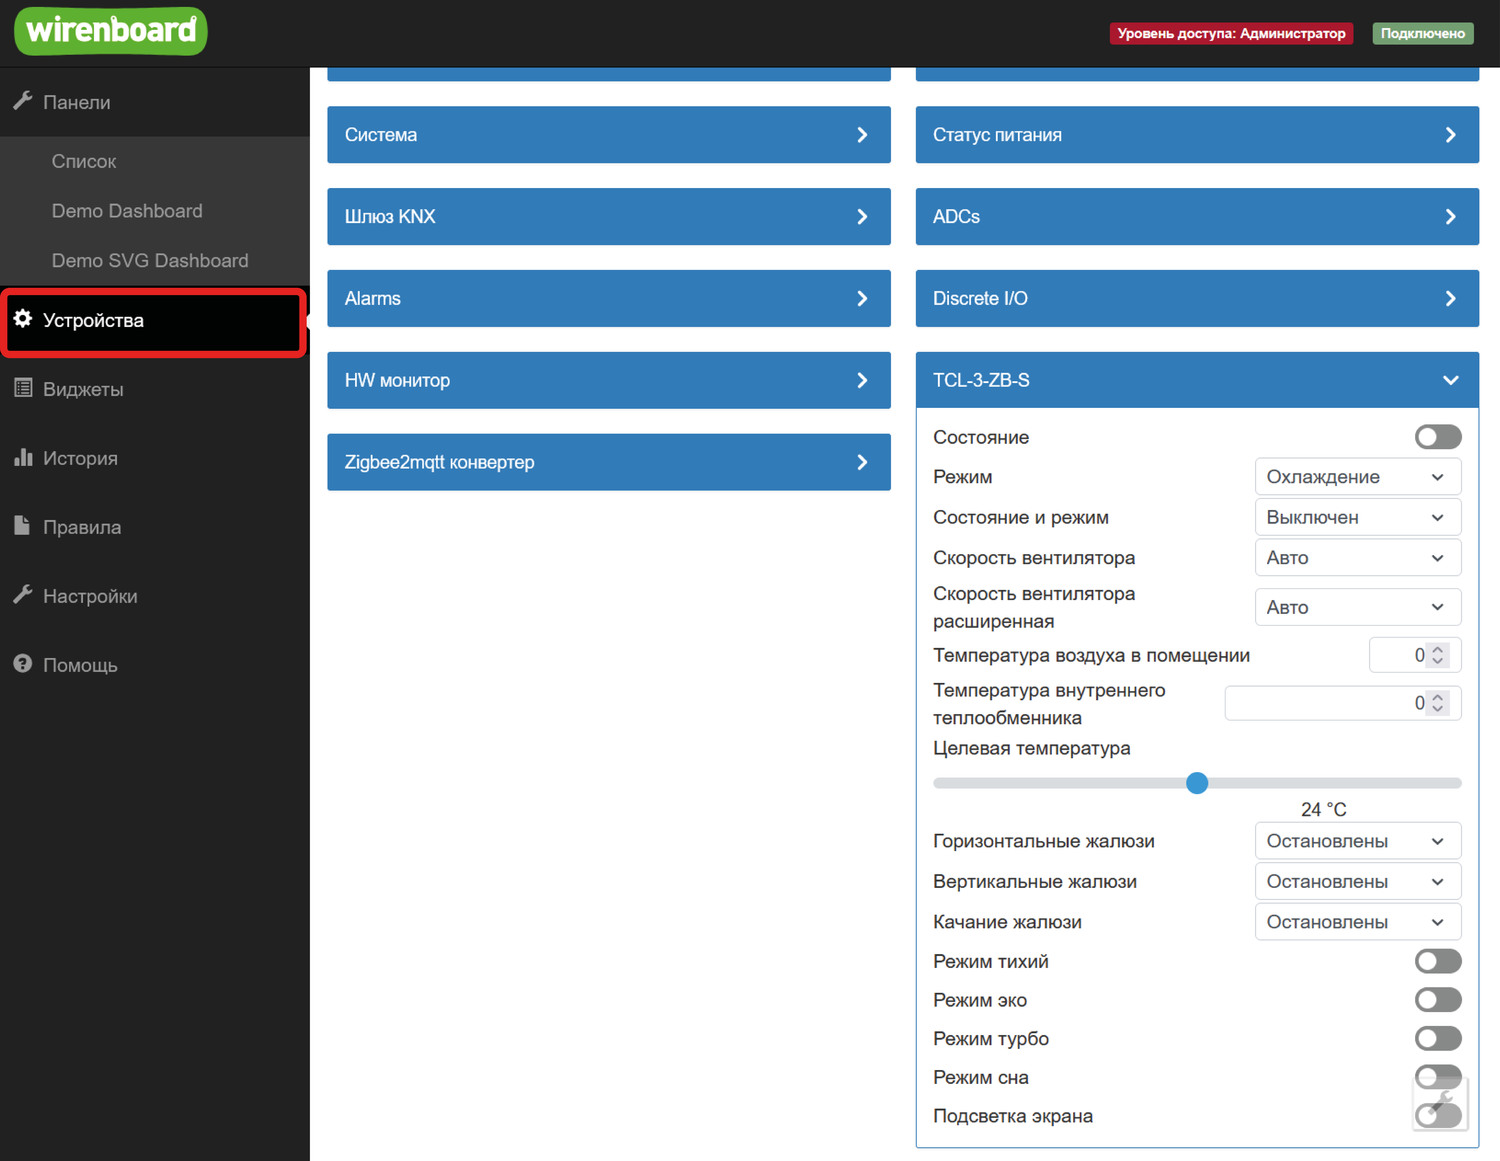Toggle the Состояние switch

pos(1437,437)
